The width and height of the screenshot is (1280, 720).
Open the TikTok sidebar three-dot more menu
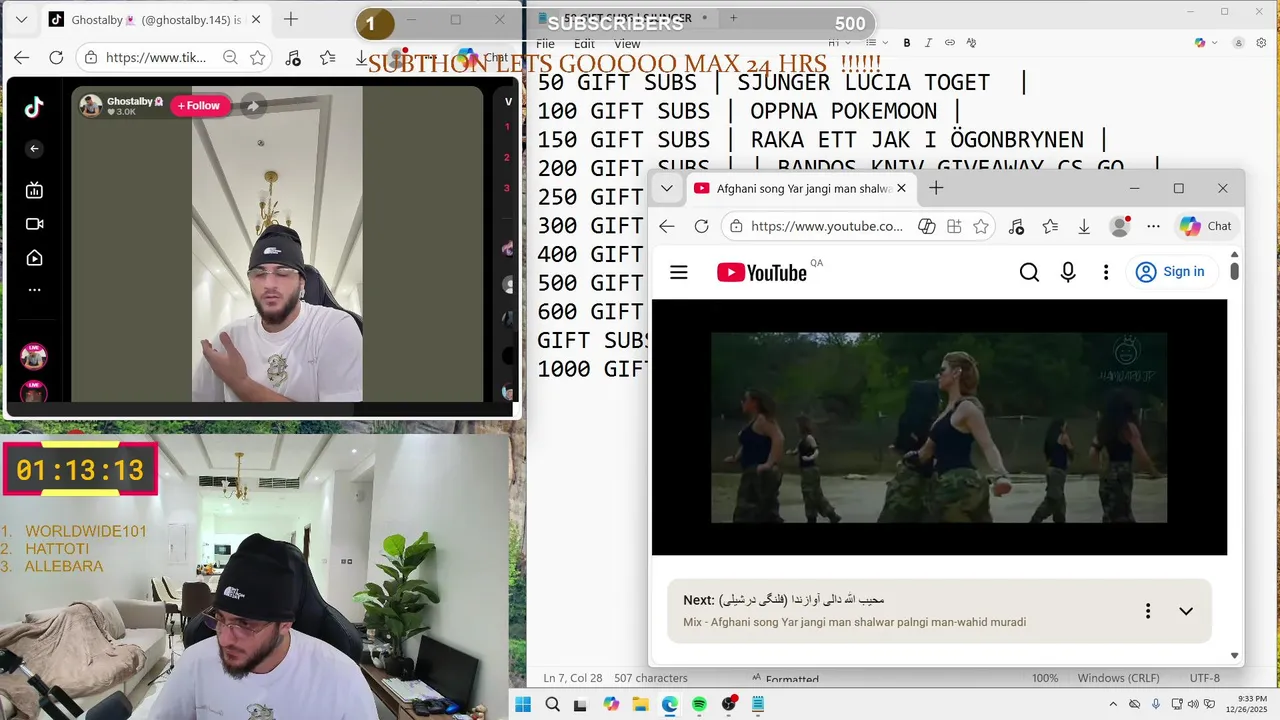(x=34, y=290)
